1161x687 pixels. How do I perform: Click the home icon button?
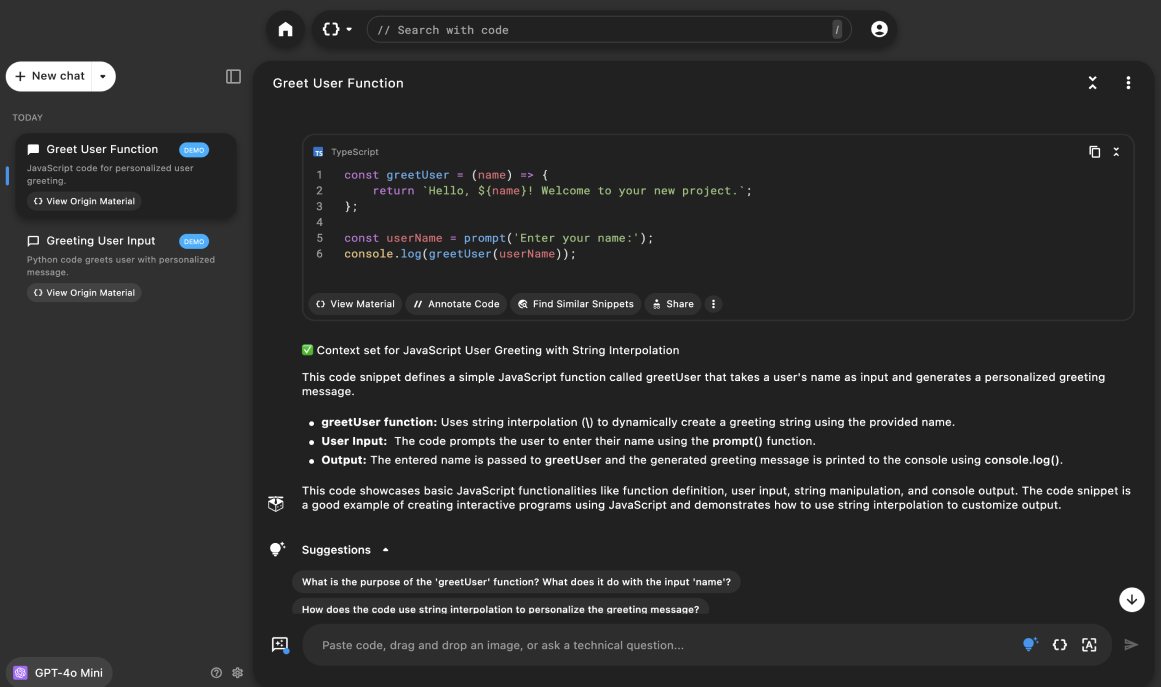285,30
